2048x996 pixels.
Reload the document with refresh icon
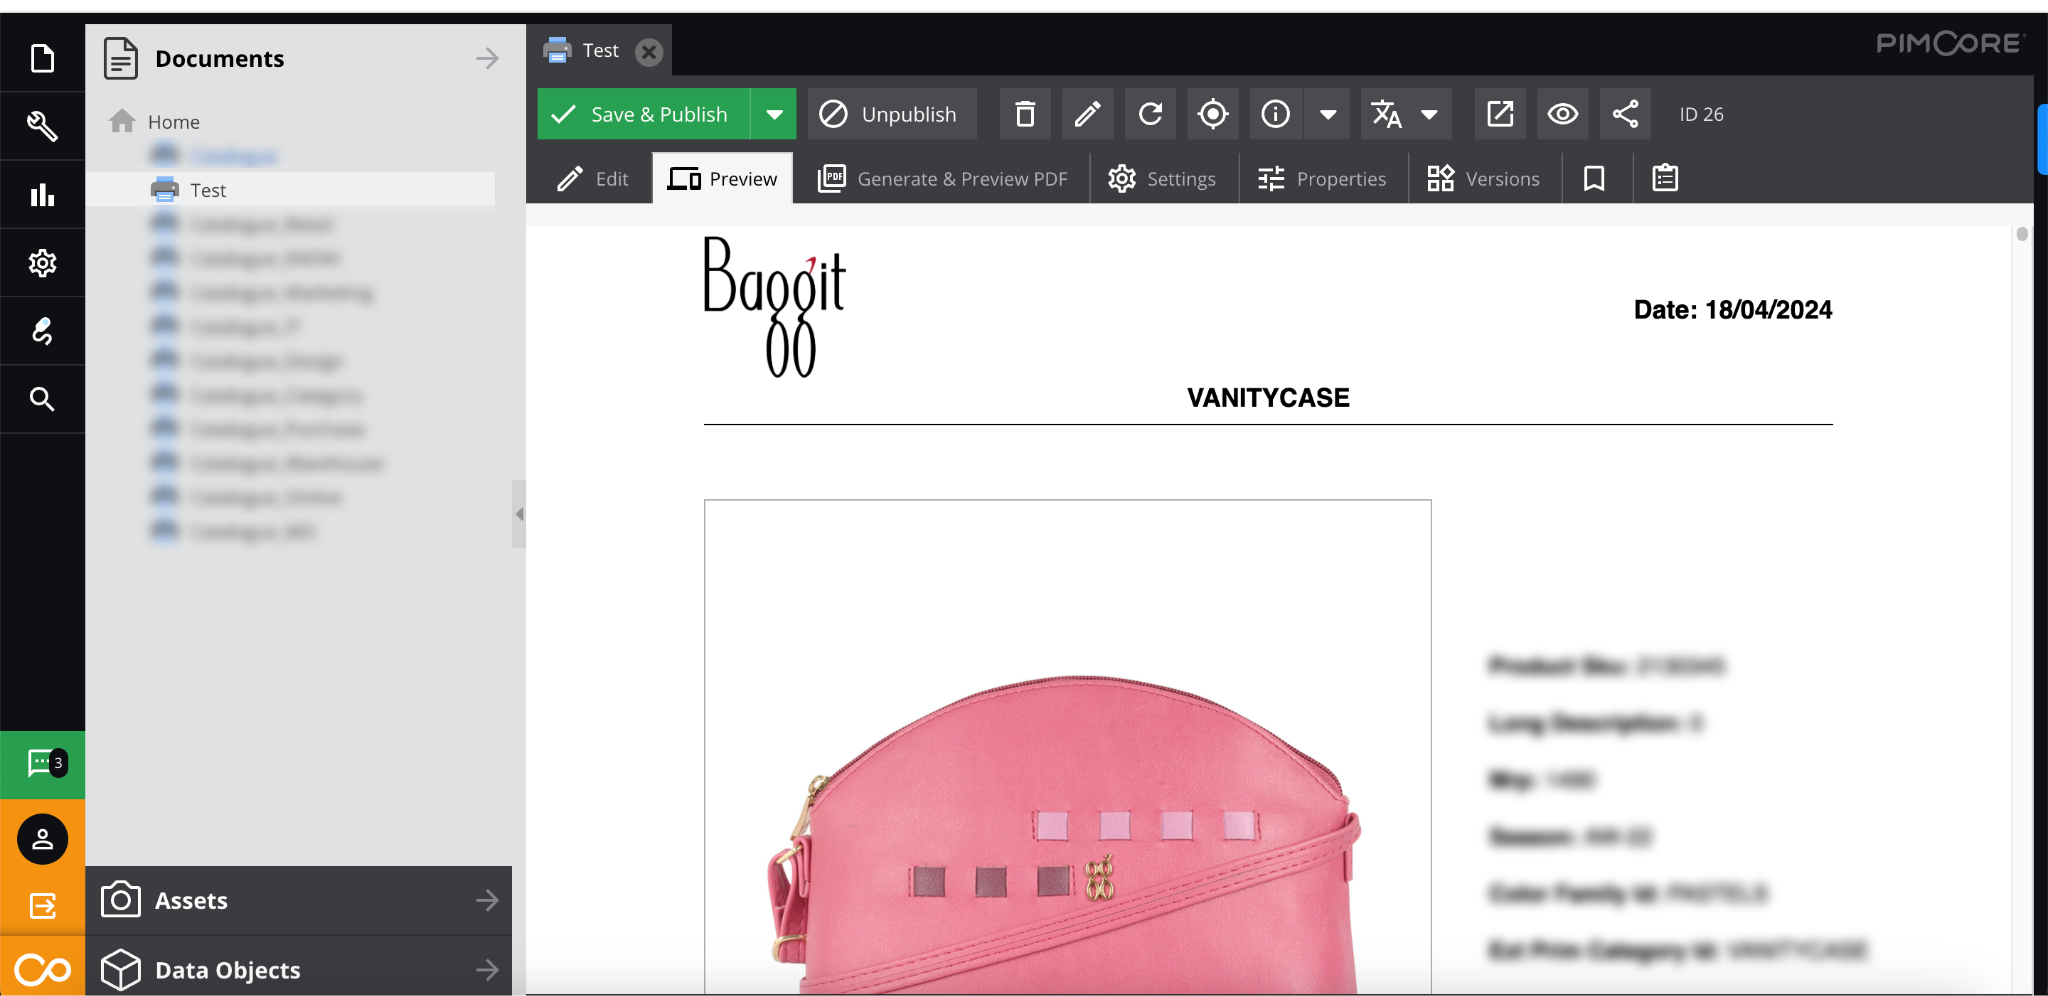pos(1150,114)
